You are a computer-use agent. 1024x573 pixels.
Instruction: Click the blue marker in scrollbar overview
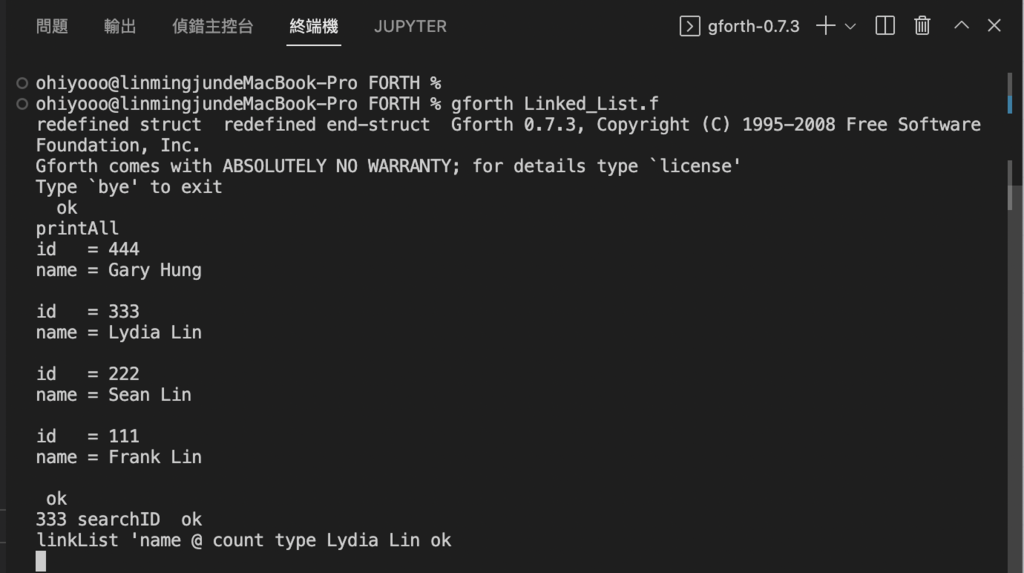point(1010,105)
